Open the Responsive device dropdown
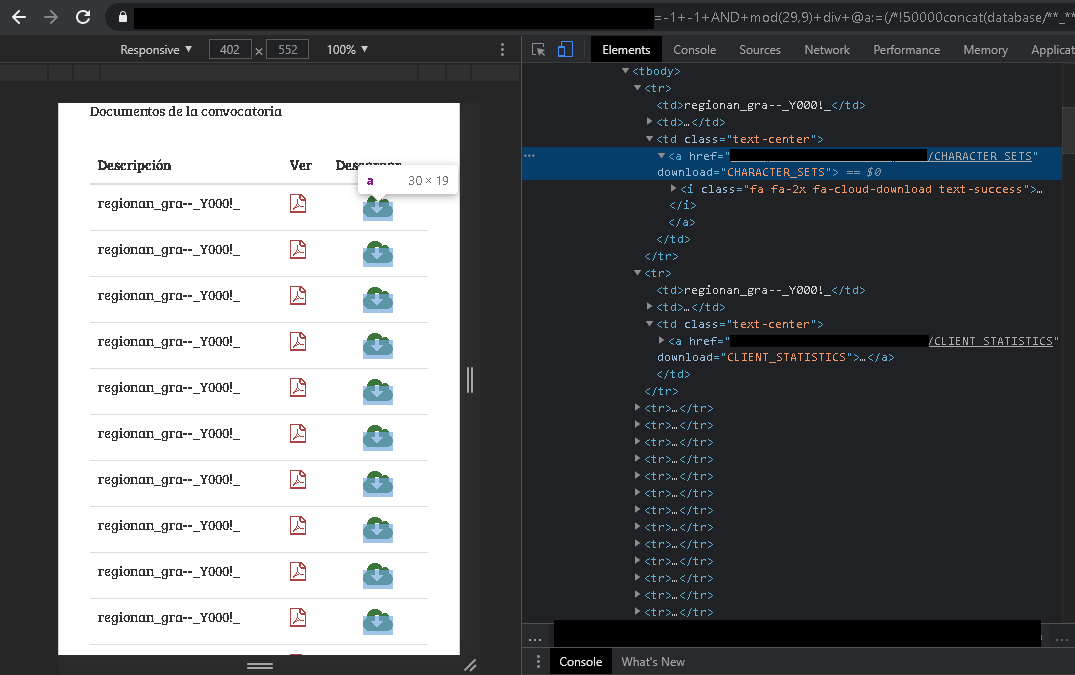 (x=155, y=49)
